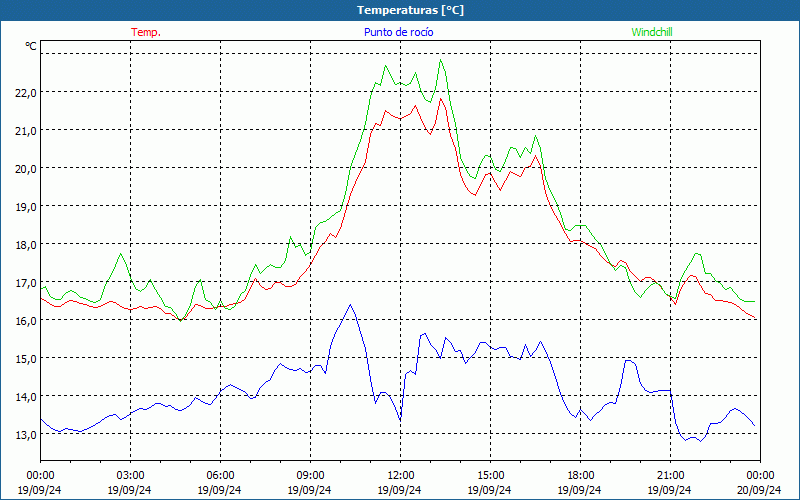The image size is (800, 500).
Task: Select the red 'Temp.' legend label
Action: (x=146, y=32)
